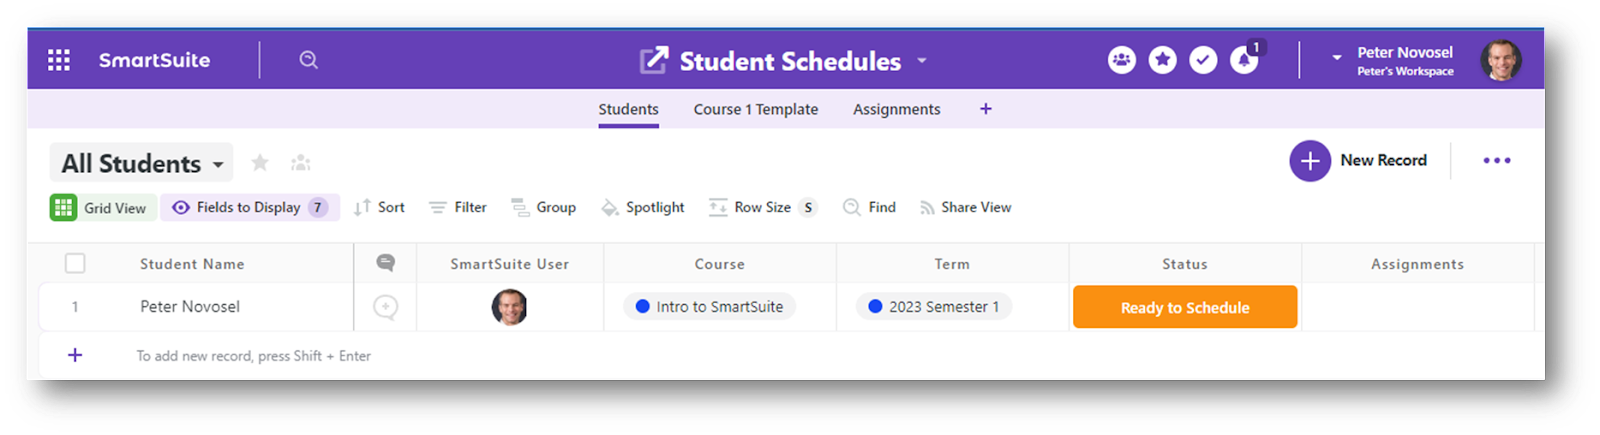The width and height of the screenshot is (1600, 435).
Task: Click Share View in toolbar
Action: [965, 207]
